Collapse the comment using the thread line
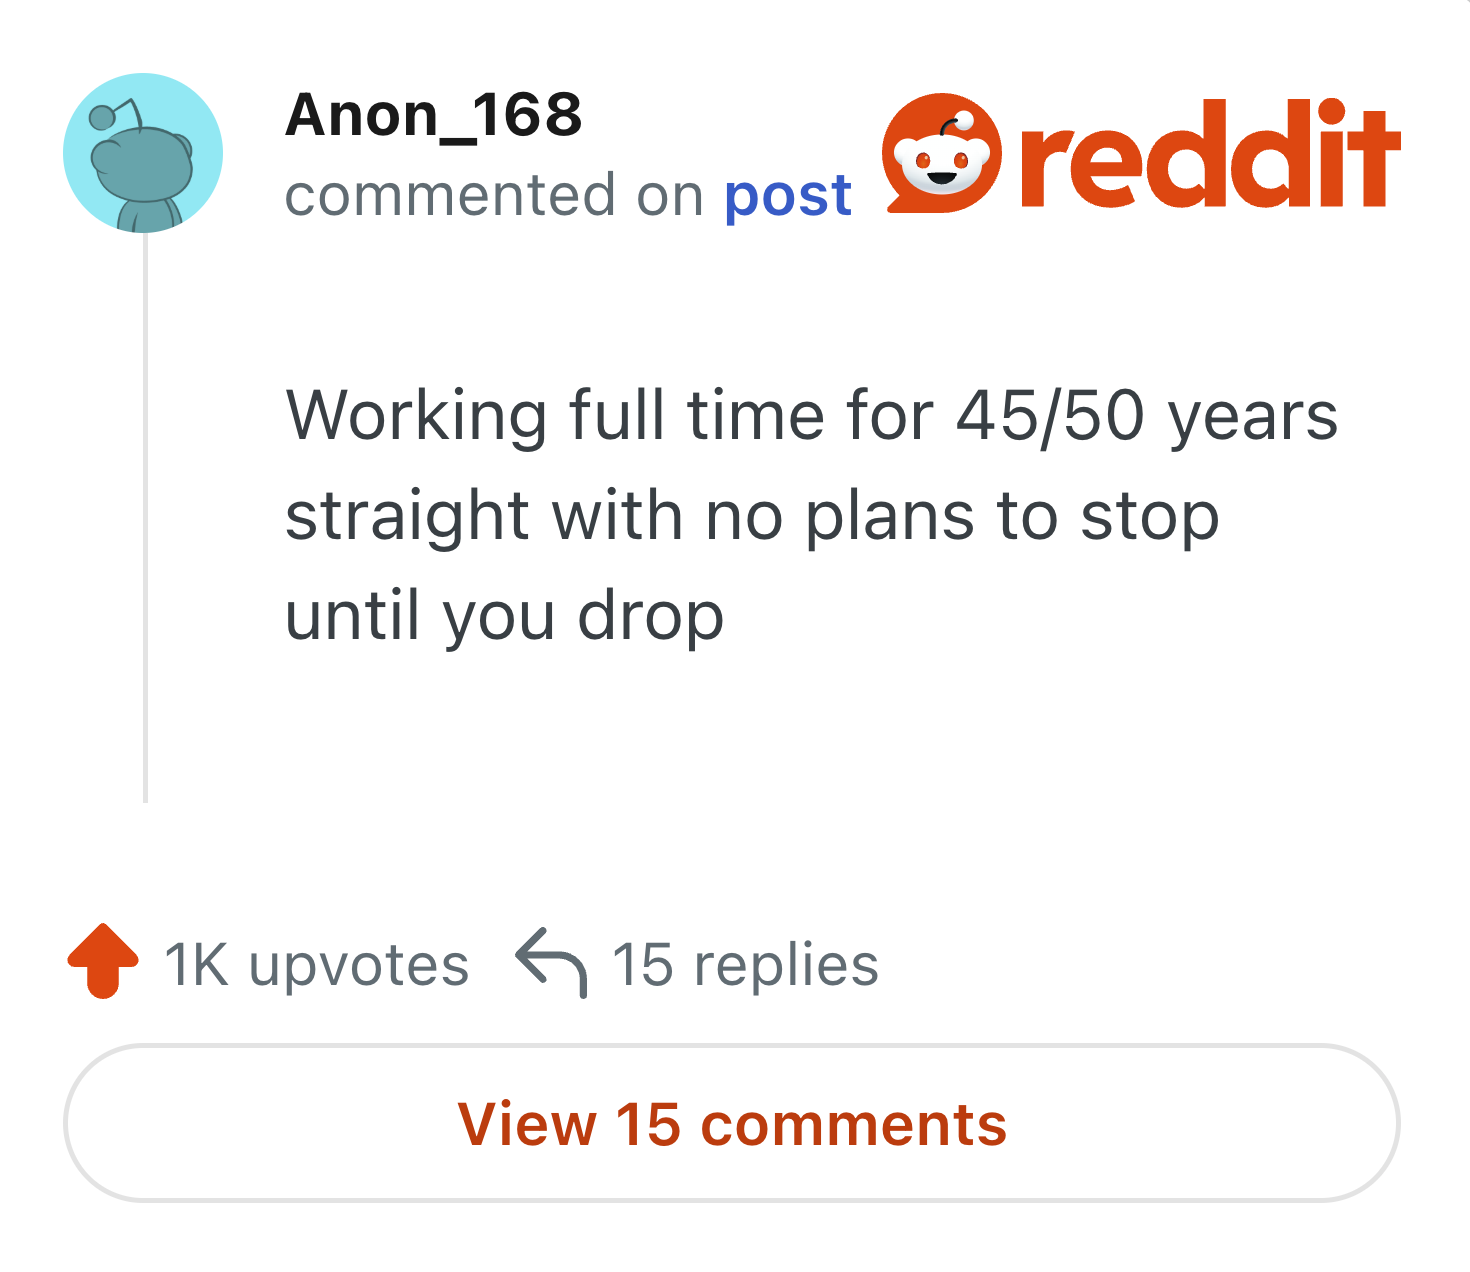Image resolution: width=1470 pixels, height=1272 pixels. pyautogui.click(x=146, y=518)
